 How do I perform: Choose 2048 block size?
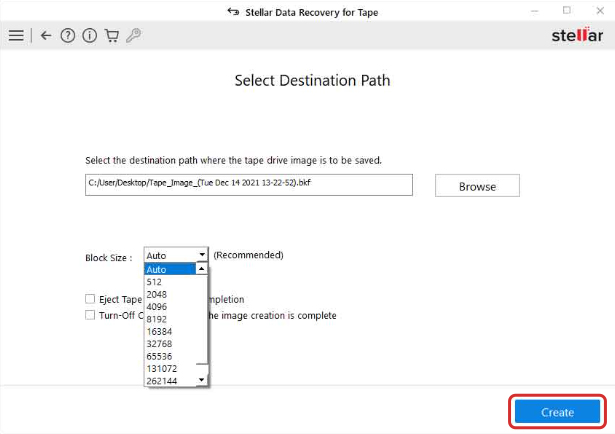coord(170,294)
